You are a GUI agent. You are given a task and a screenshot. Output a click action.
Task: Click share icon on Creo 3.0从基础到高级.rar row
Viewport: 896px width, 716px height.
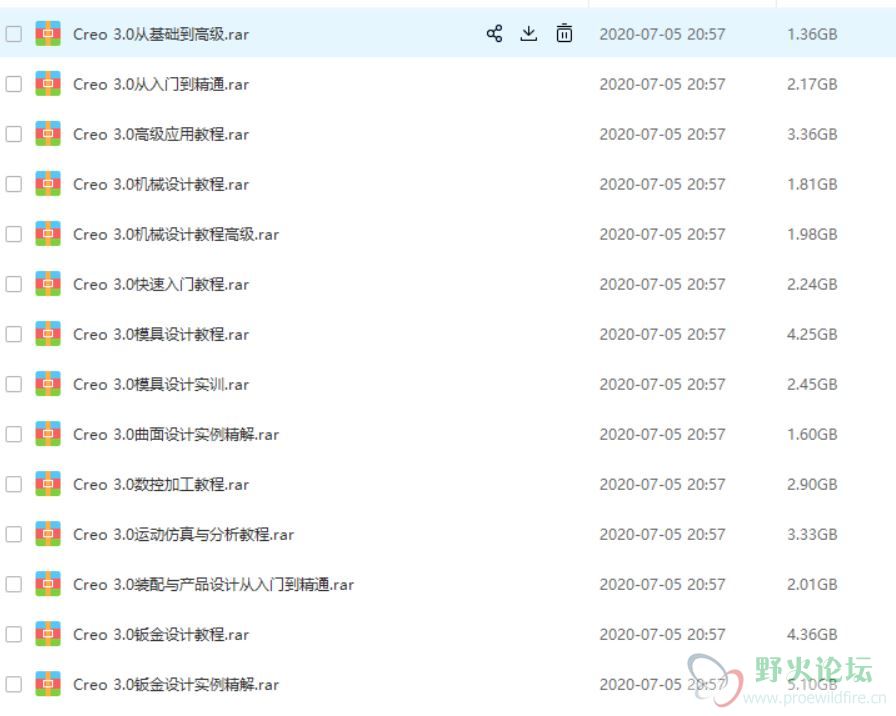(x=494, y=34)
